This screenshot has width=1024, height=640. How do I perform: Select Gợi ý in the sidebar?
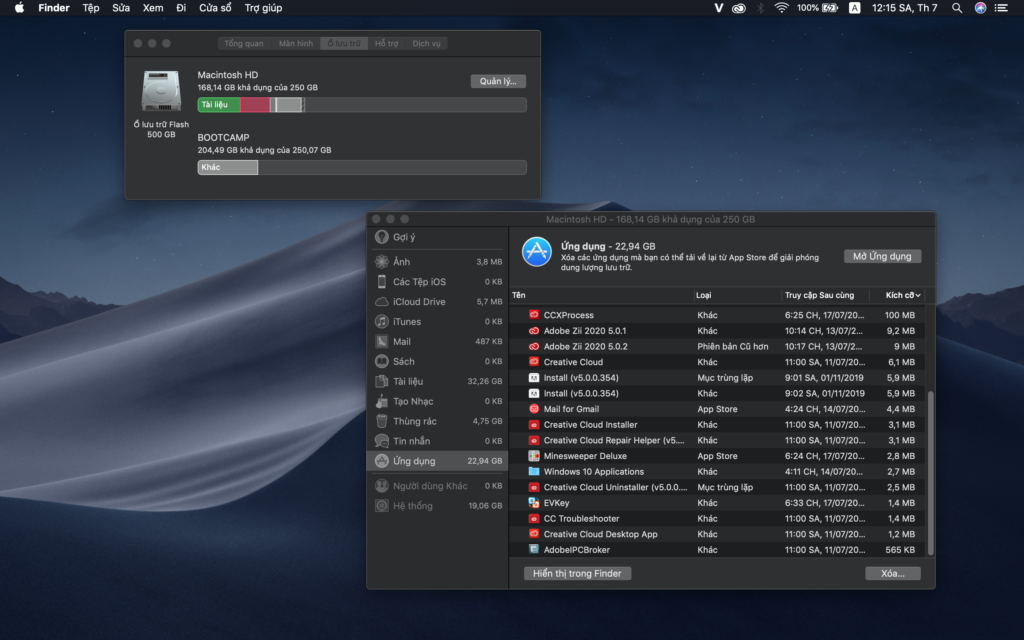point(438,237)
